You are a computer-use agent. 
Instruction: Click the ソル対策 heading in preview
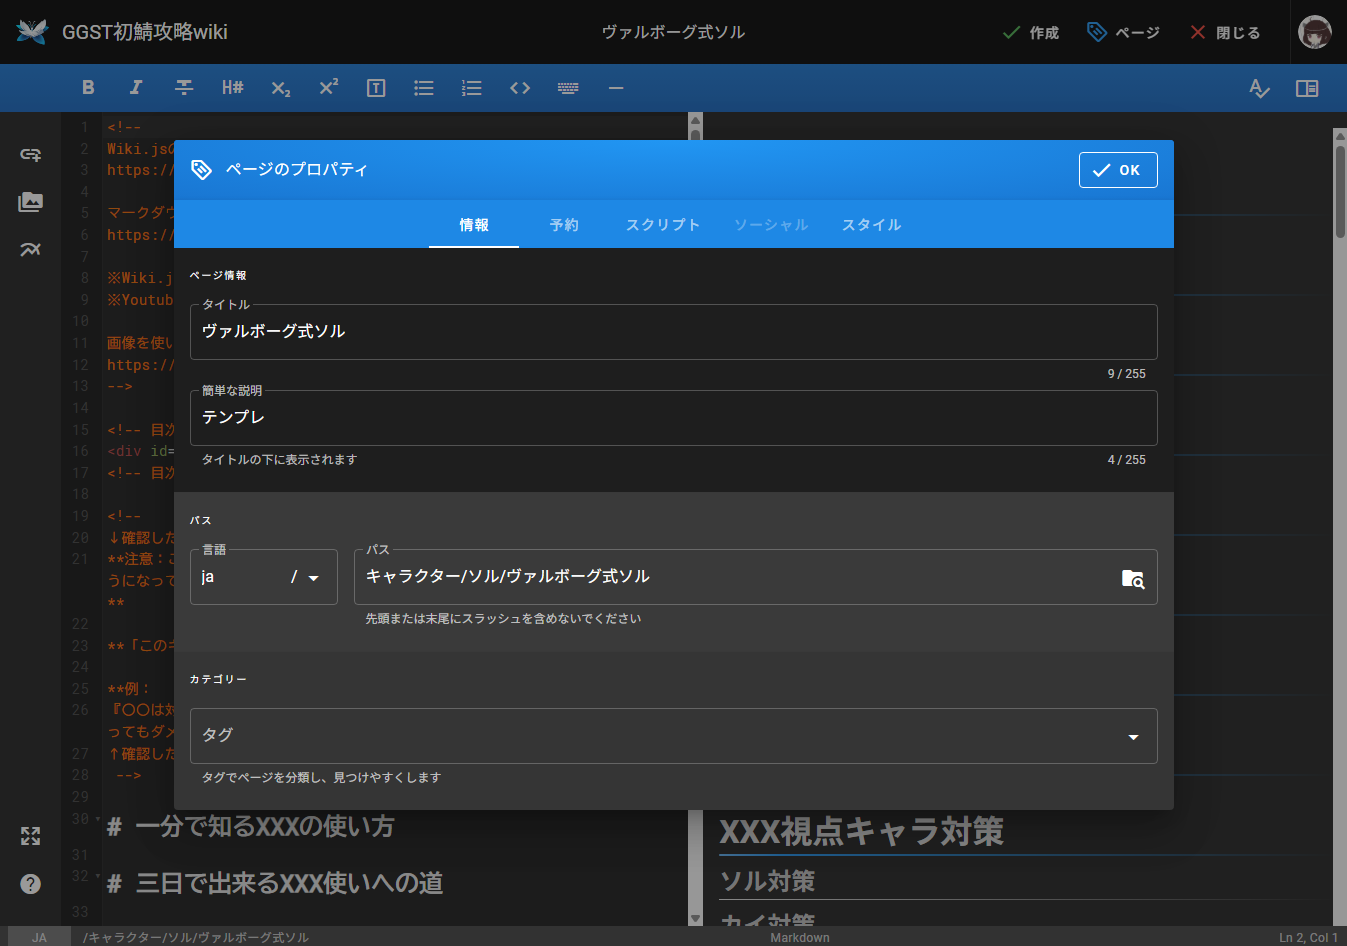pos(768,881)
